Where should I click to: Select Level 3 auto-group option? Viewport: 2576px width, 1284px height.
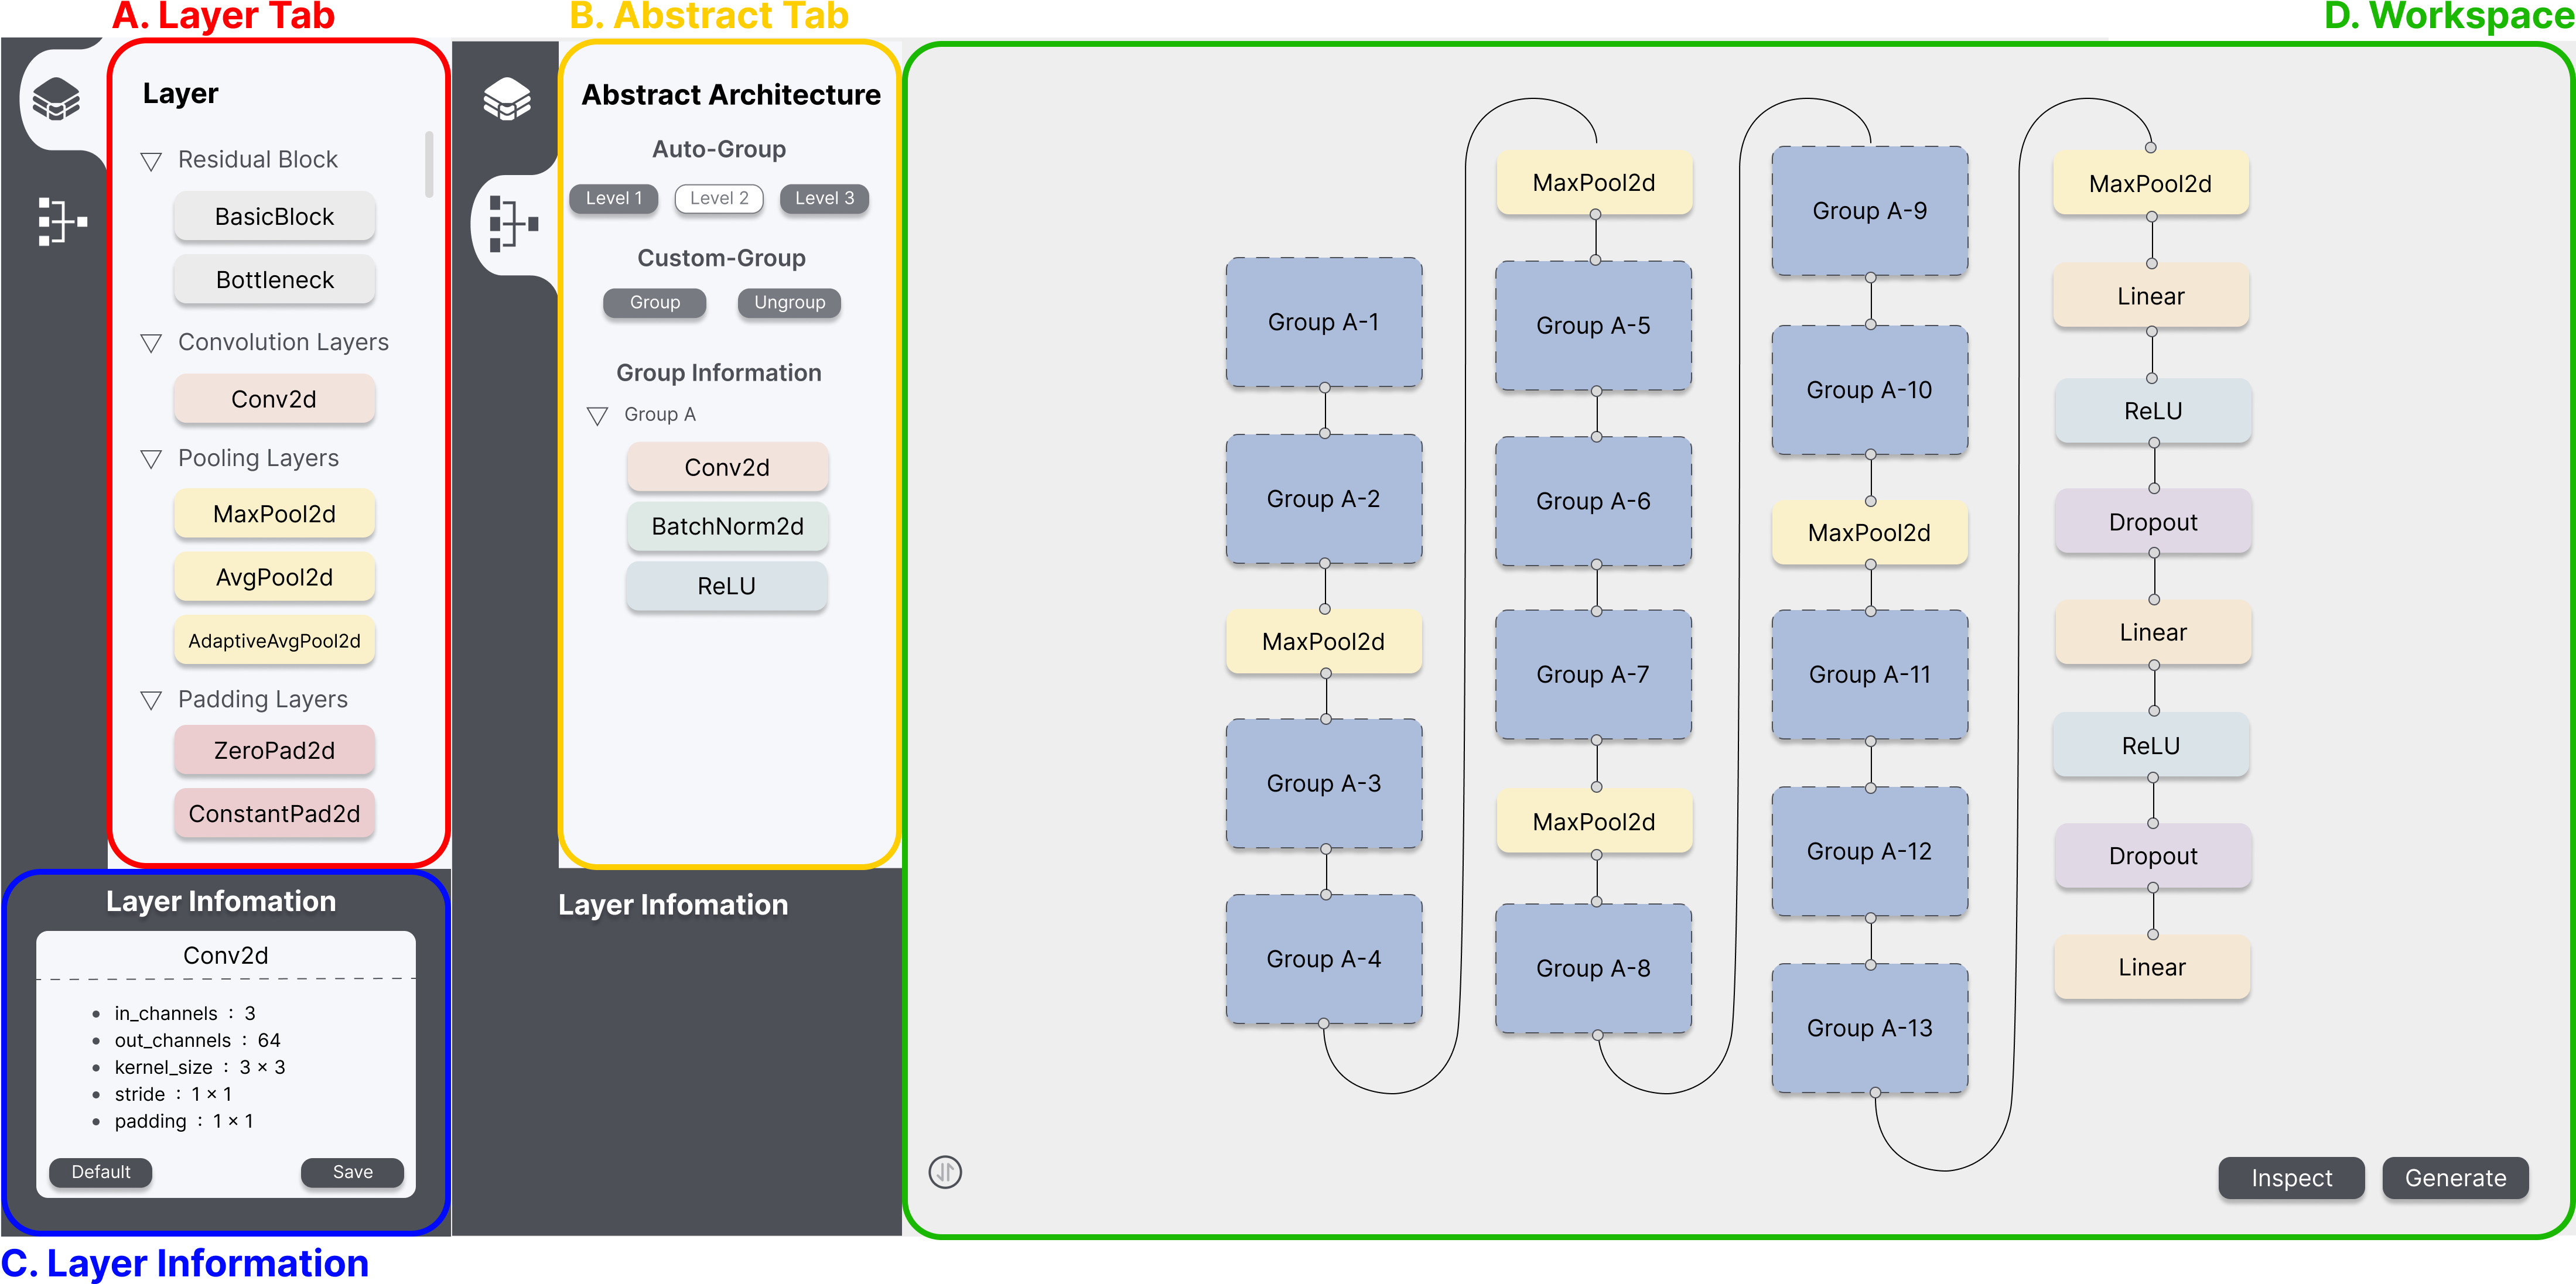tap(824, 198)
